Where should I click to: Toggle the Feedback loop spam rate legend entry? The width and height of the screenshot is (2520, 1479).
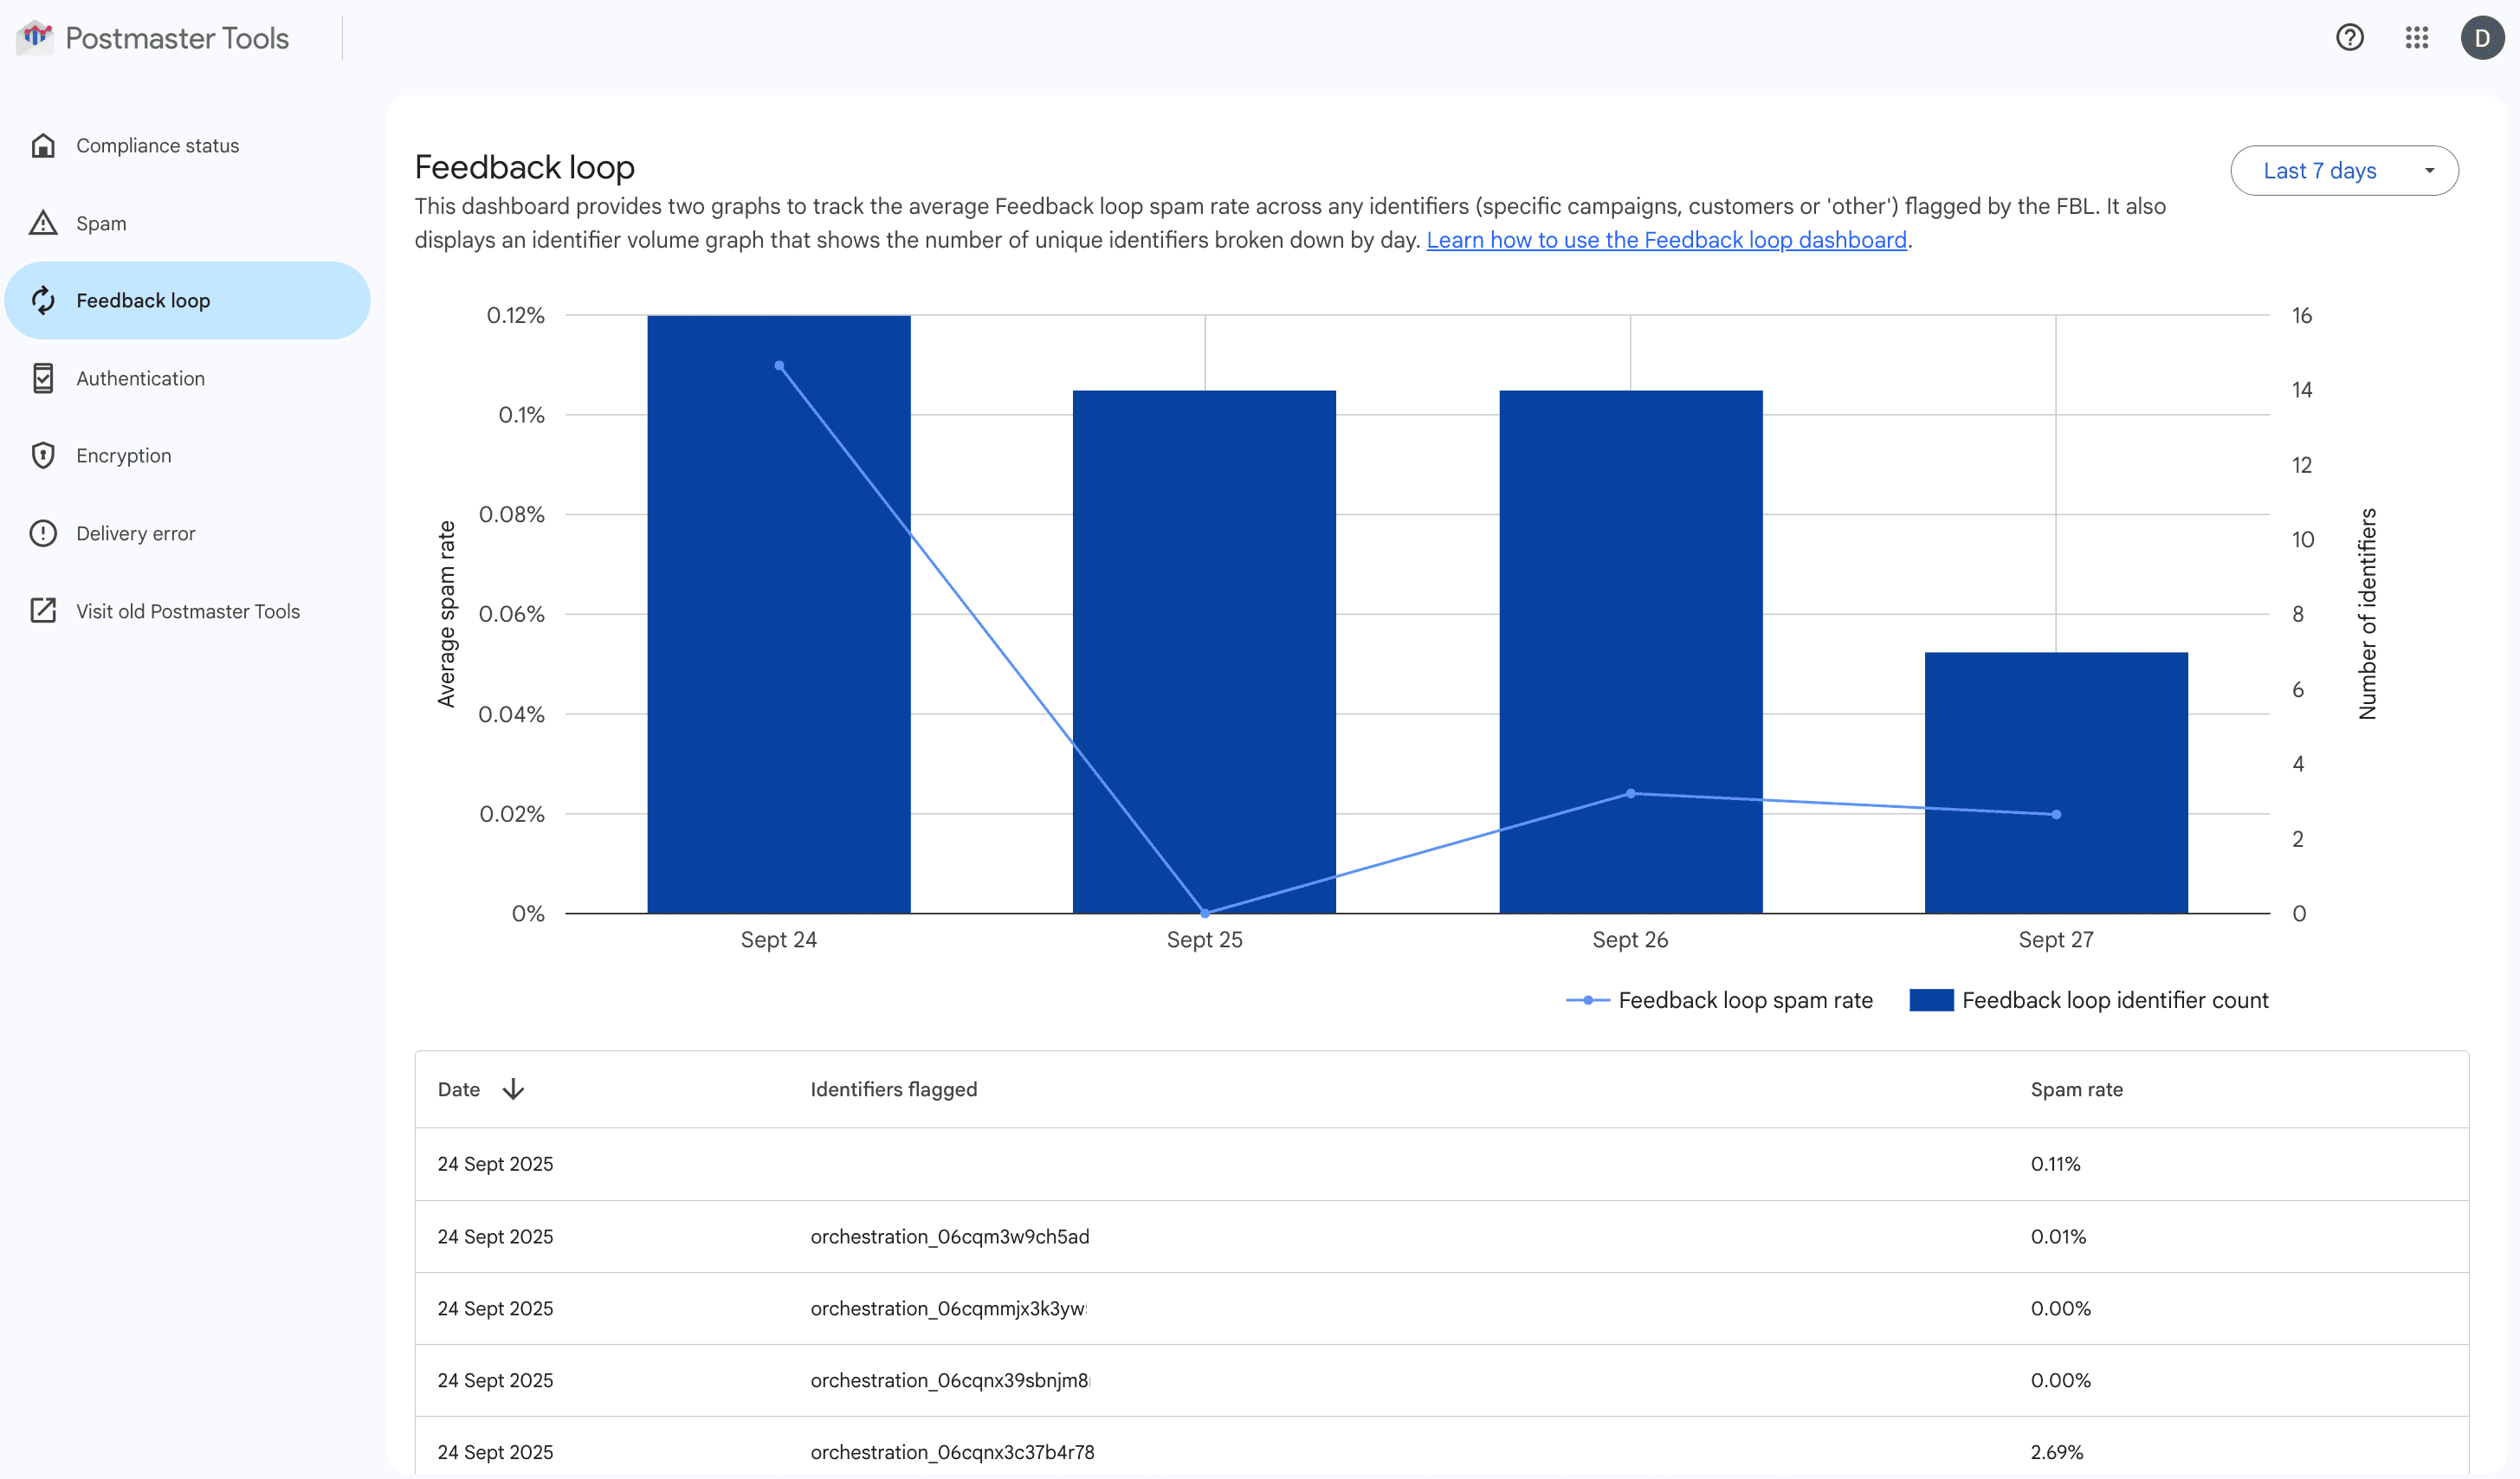(x=1745, y=1000)
